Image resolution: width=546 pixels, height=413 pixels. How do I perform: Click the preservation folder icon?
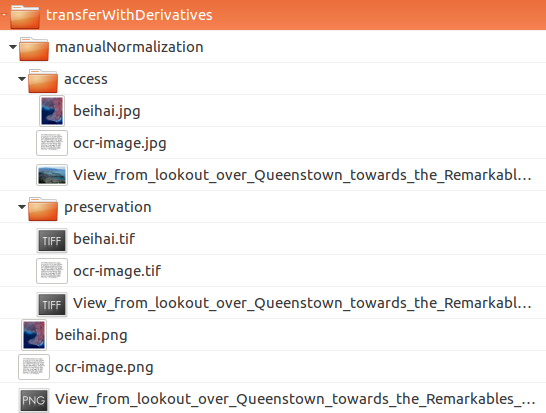(x=43, y=209)
